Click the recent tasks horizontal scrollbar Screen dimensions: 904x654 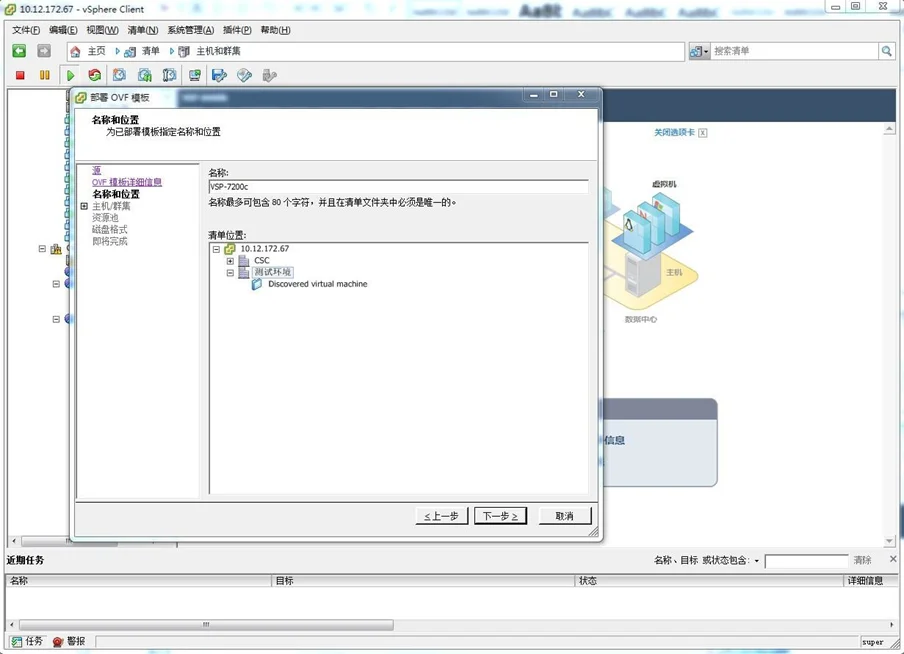tap(206, 625)
